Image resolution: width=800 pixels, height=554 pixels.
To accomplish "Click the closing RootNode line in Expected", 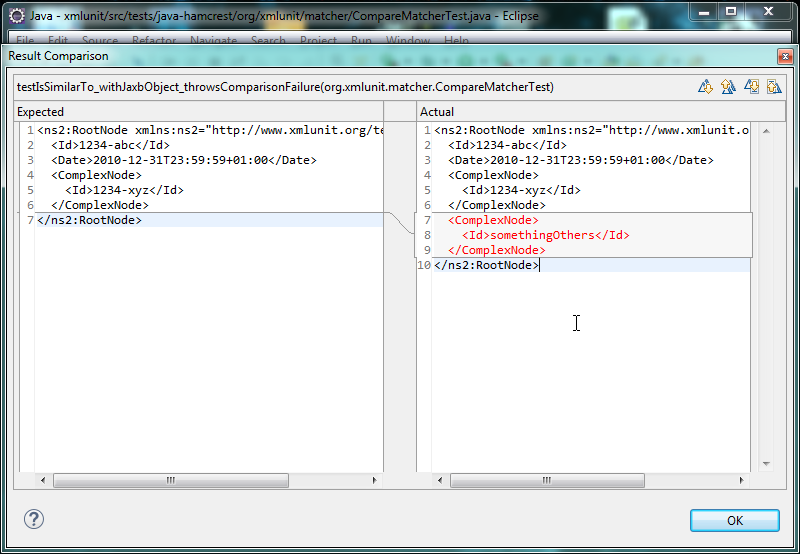I will click(x=90, y=220).
